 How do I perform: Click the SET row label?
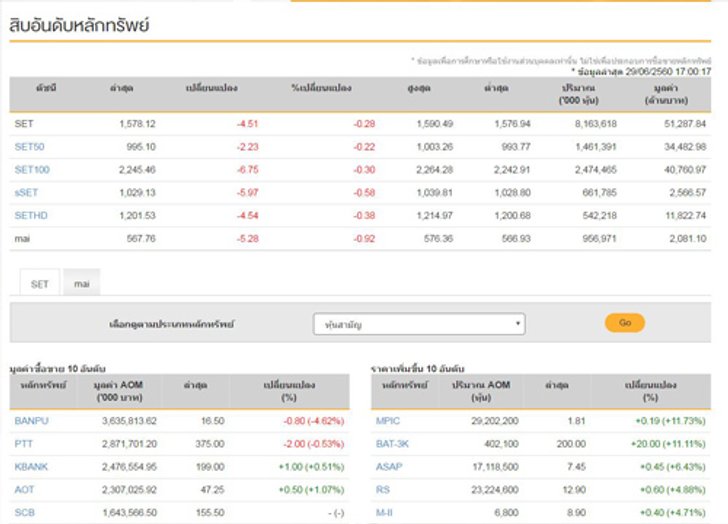coord(24,124)
